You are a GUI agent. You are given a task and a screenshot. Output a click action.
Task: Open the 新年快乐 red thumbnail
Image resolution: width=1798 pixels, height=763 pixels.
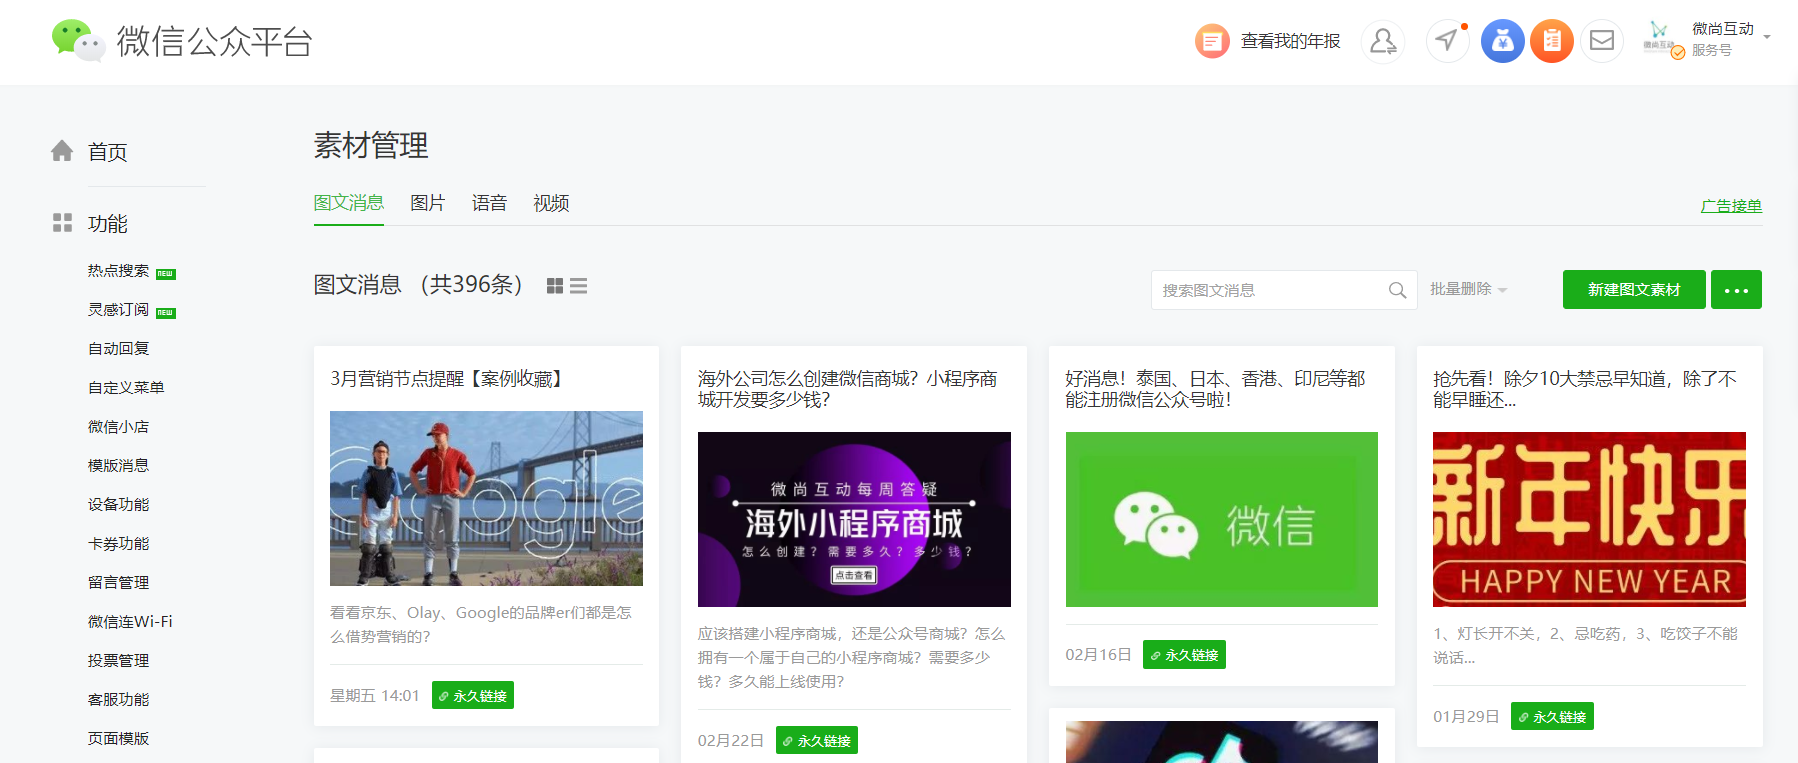(x=1589, y=519)
